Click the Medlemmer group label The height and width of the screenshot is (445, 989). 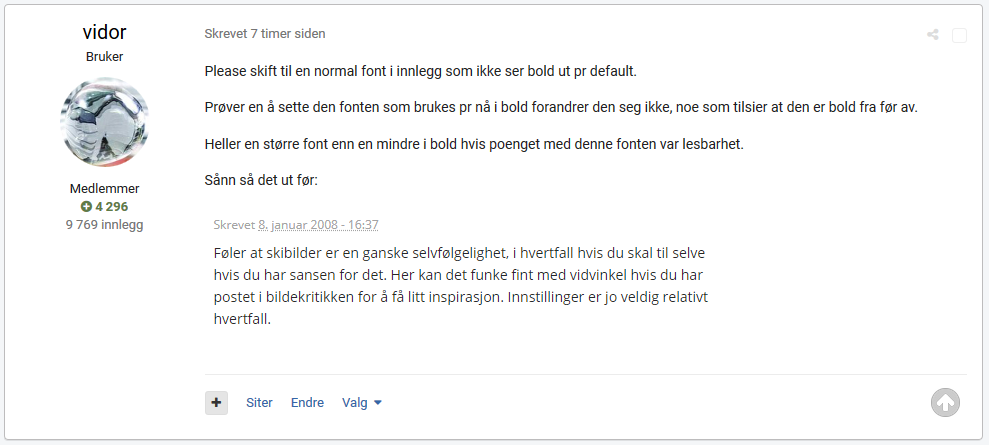(x=105, y=188)
